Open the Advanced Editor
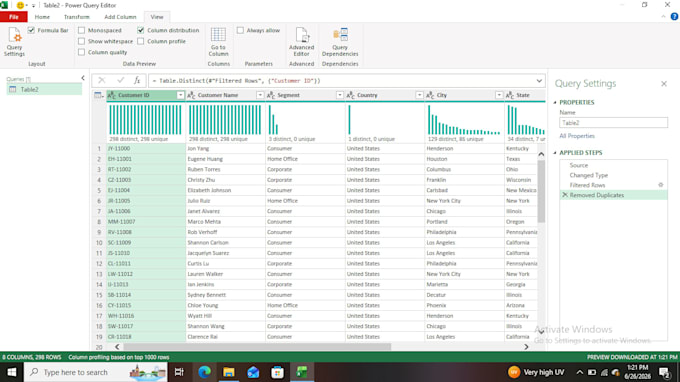This screenshot has height=382, width=680. [301, 42]
